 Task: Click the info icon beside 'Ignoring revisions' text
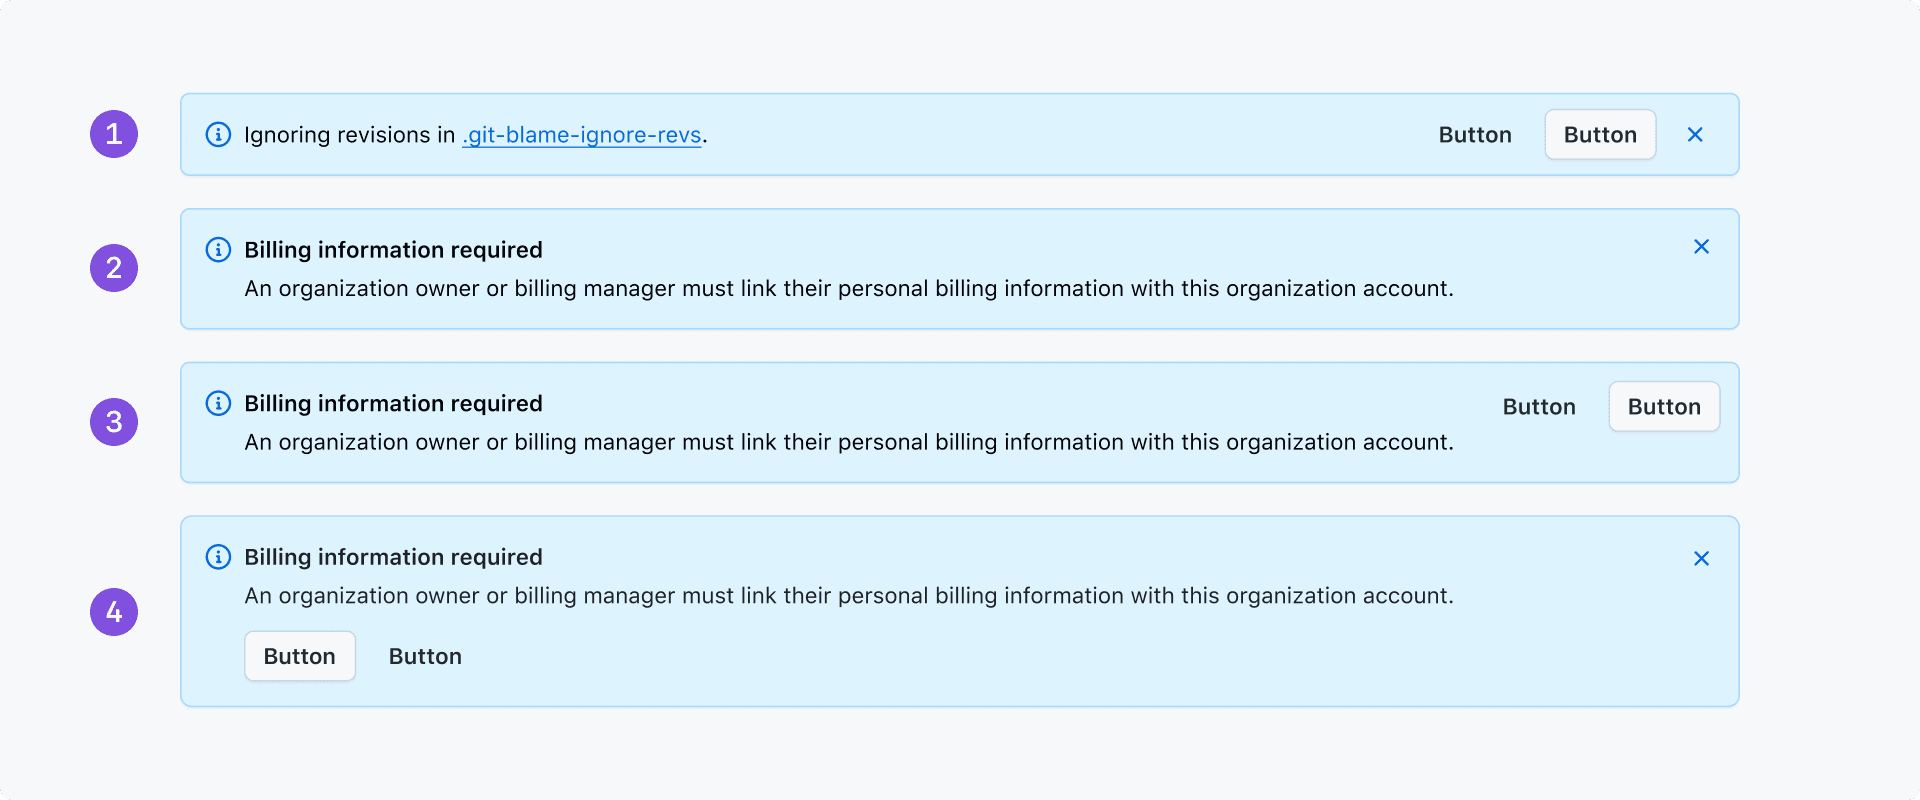tap(218, 135)
